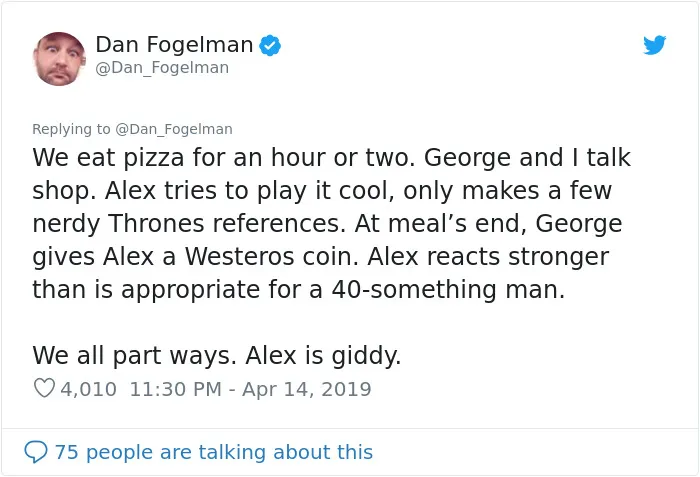Open the 11:30 PM - Apr 14, 2019 timestamp
Viewport: 700px width, 477px height.
click(x=250, y=389)
